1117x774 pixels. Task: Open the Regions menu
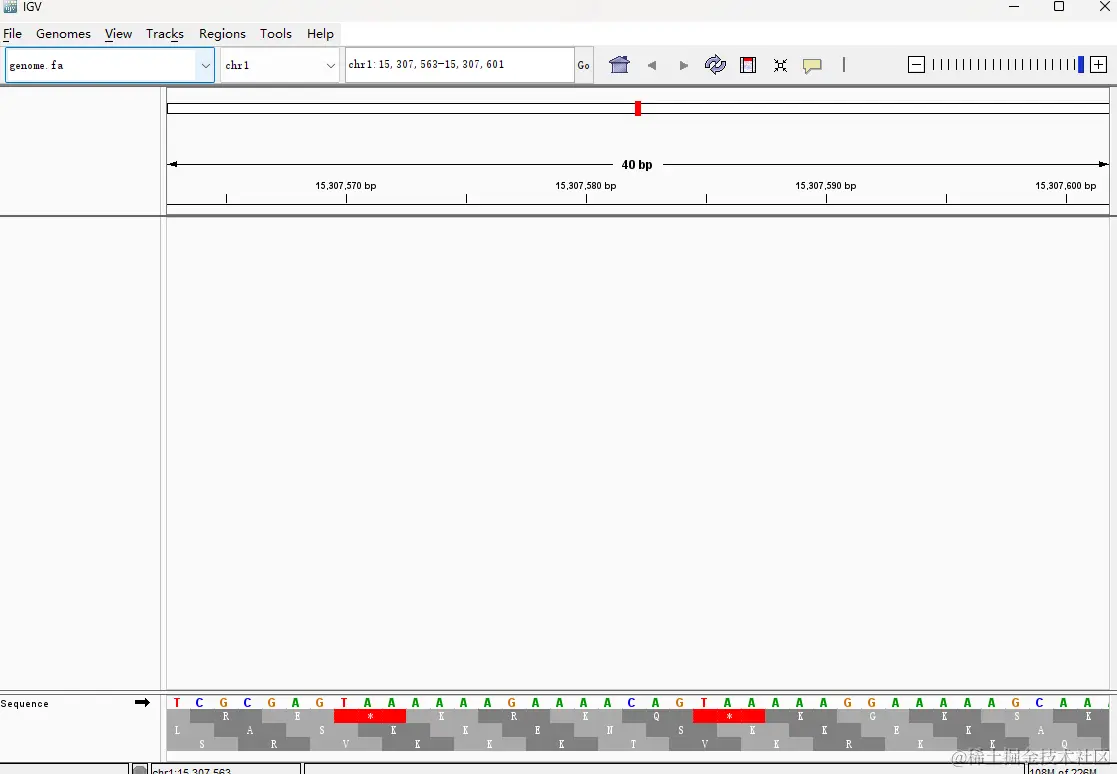(222, 33)
